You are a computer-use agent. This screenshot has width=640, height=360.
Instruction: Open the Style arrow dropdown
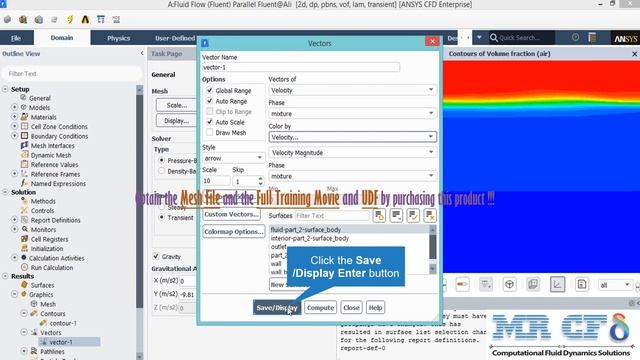coord(233,158)
